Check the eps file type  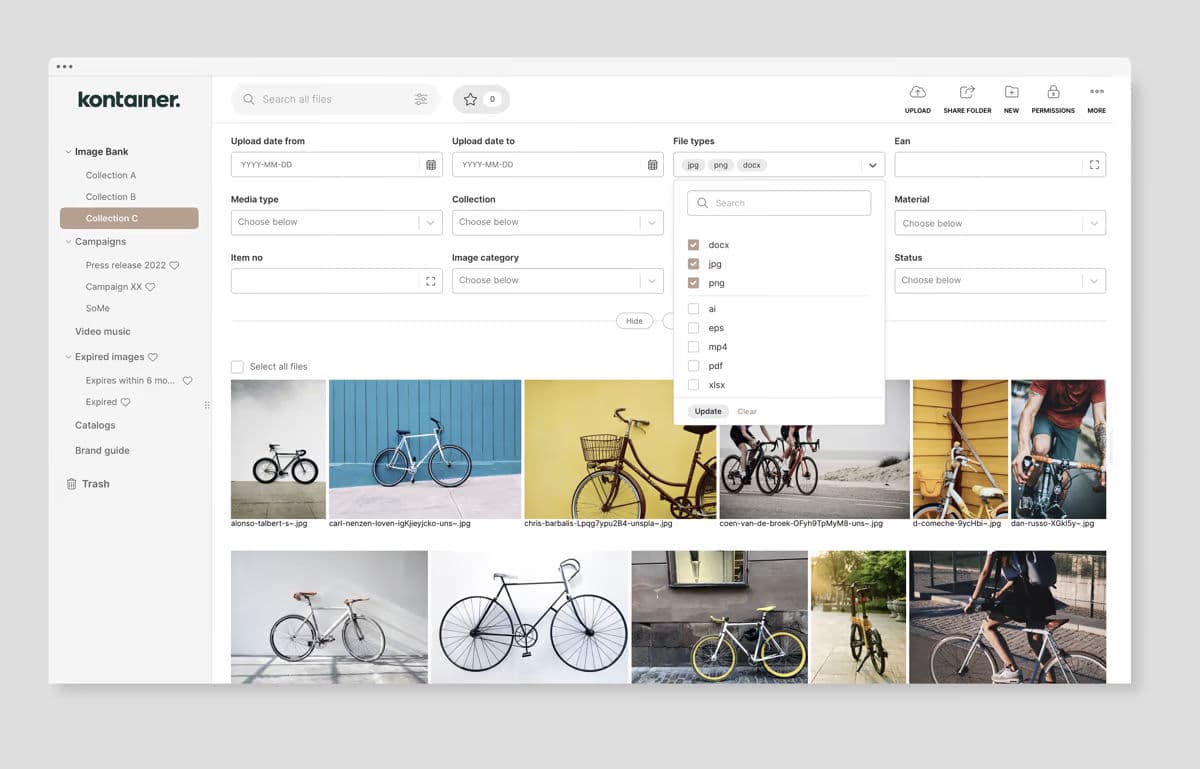click(693, 328)
